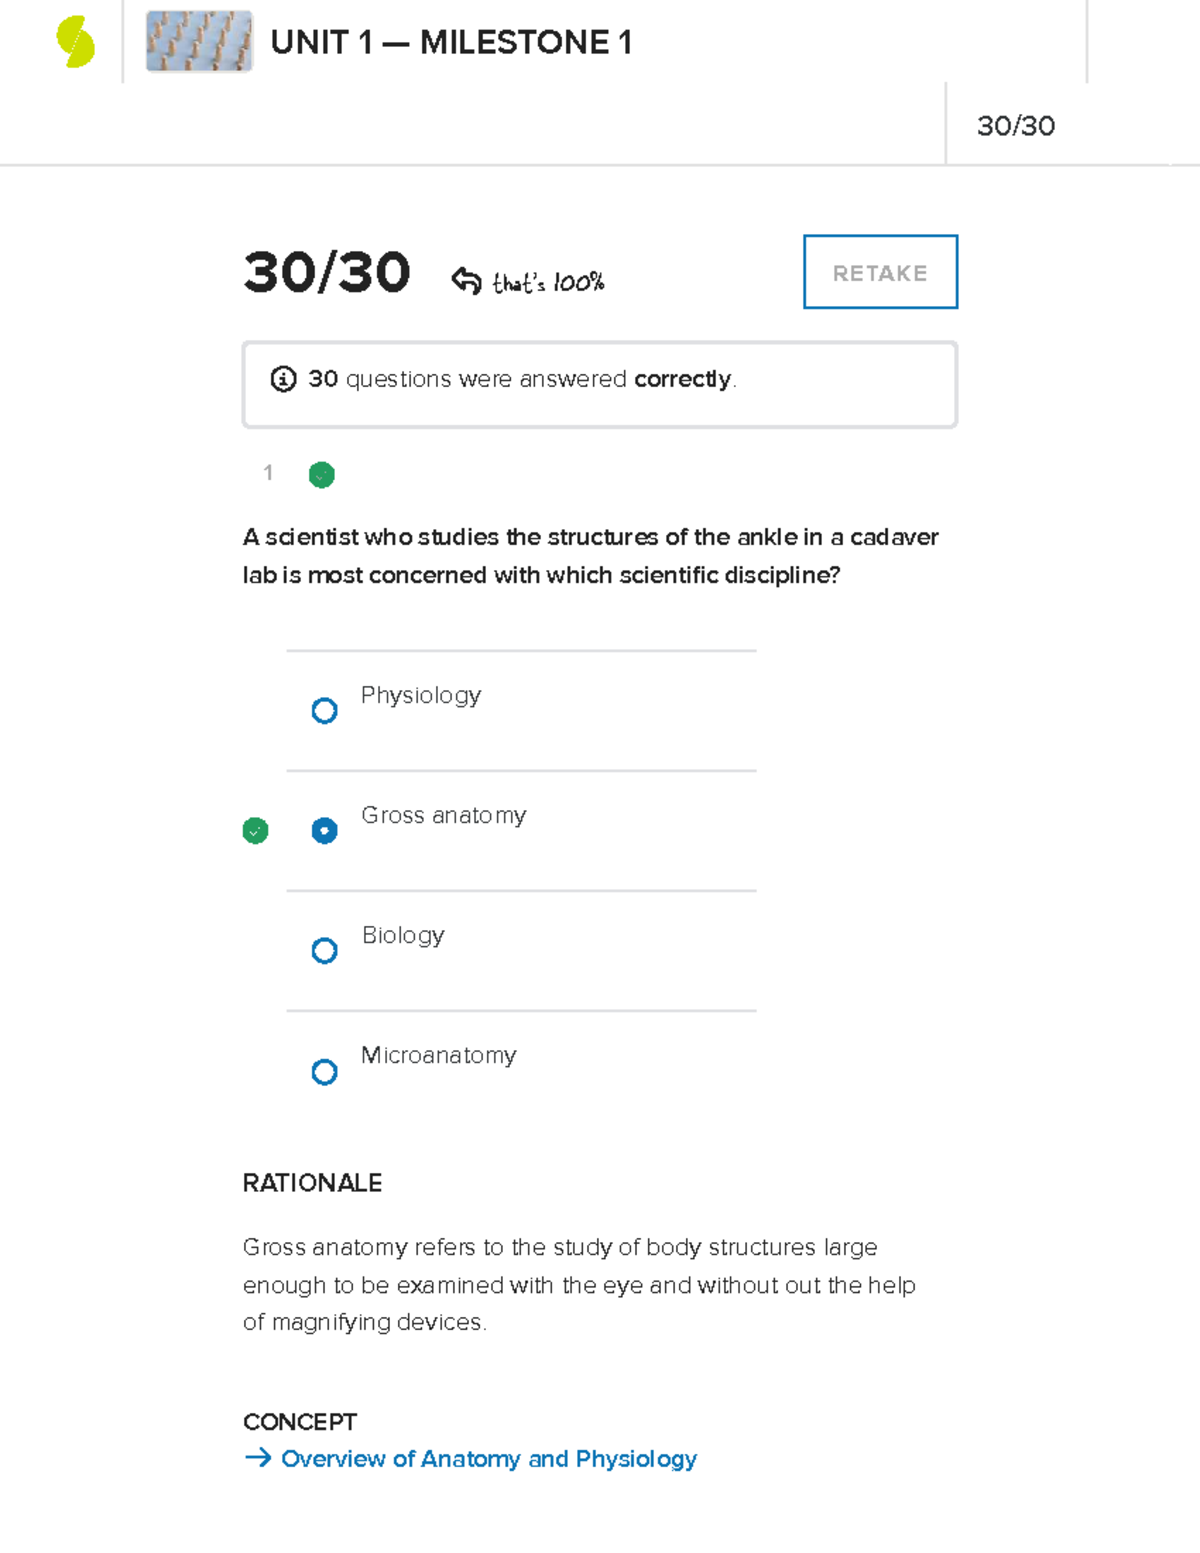Click the question number 1 label

click(x=268, y=473)
